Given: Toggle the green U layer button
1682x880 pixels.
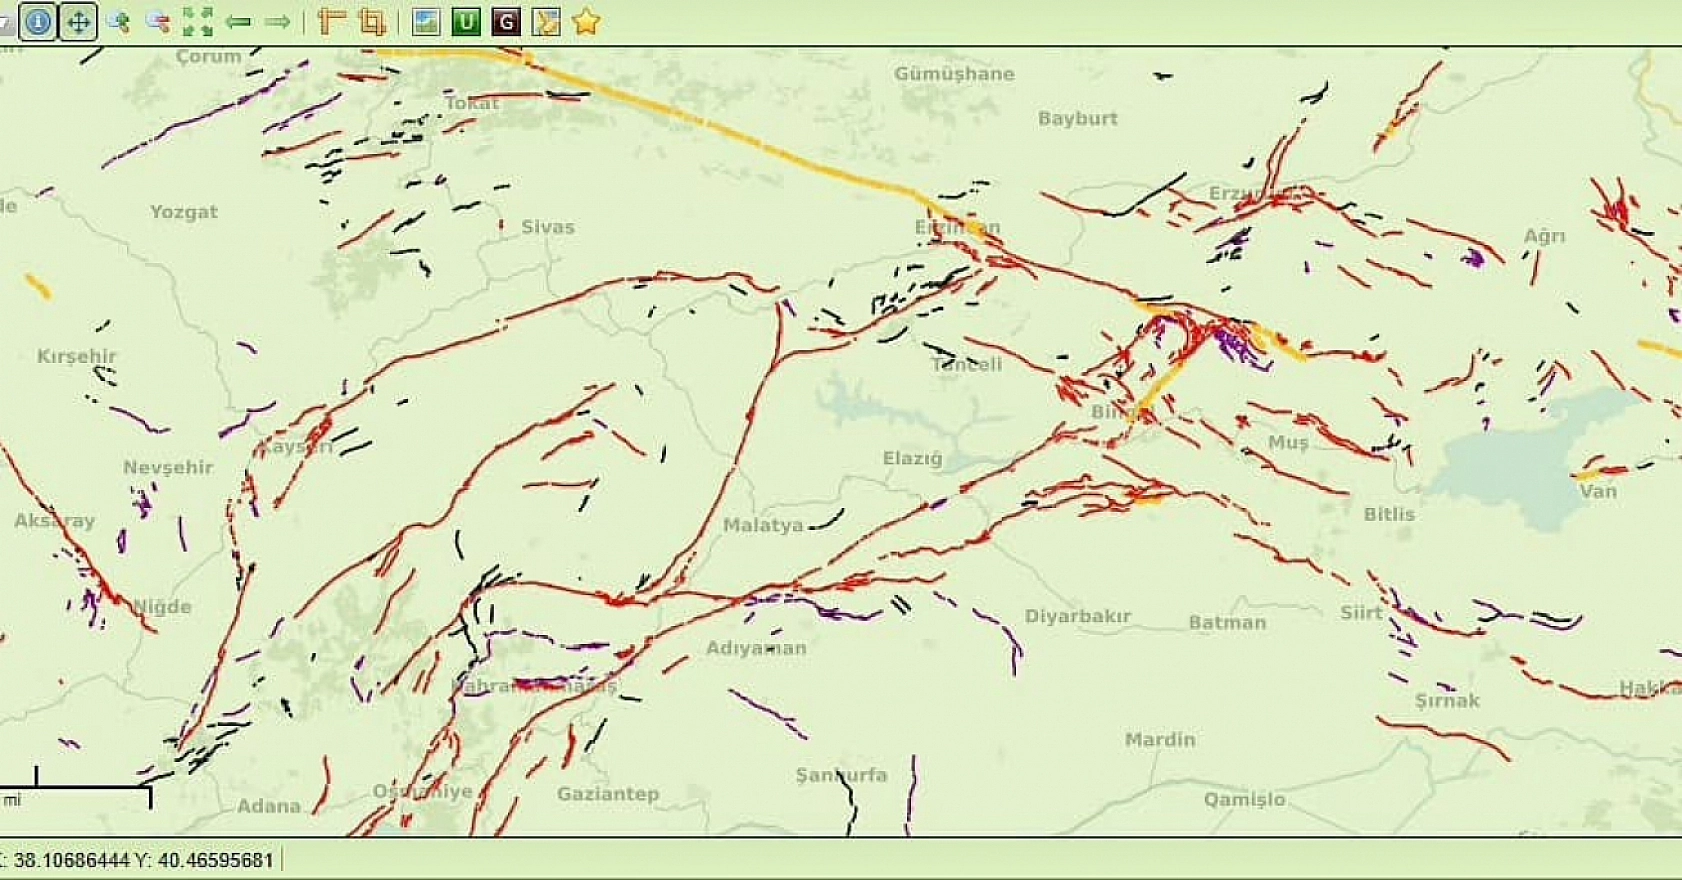Looking at the screenshot, I should click(x=466, y=21).
